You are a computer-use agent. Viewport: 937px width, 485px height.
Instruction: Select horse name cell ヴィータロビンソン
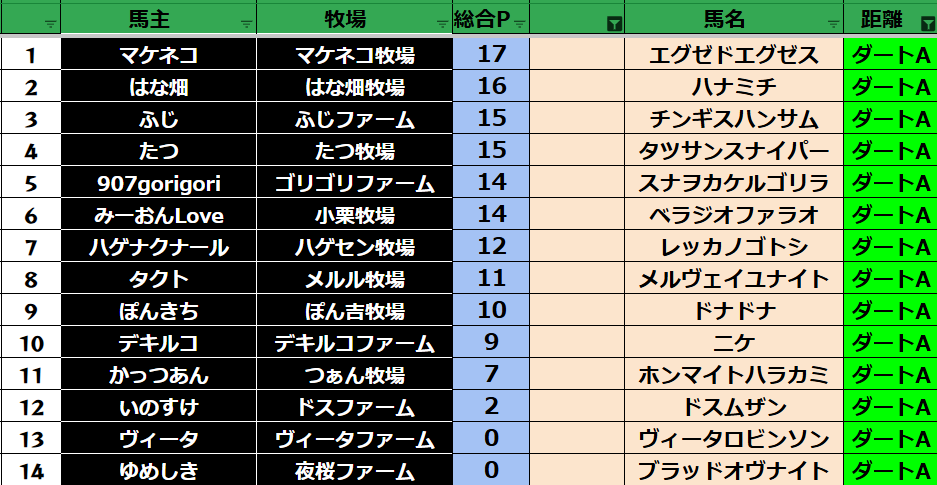click(734, 439)
